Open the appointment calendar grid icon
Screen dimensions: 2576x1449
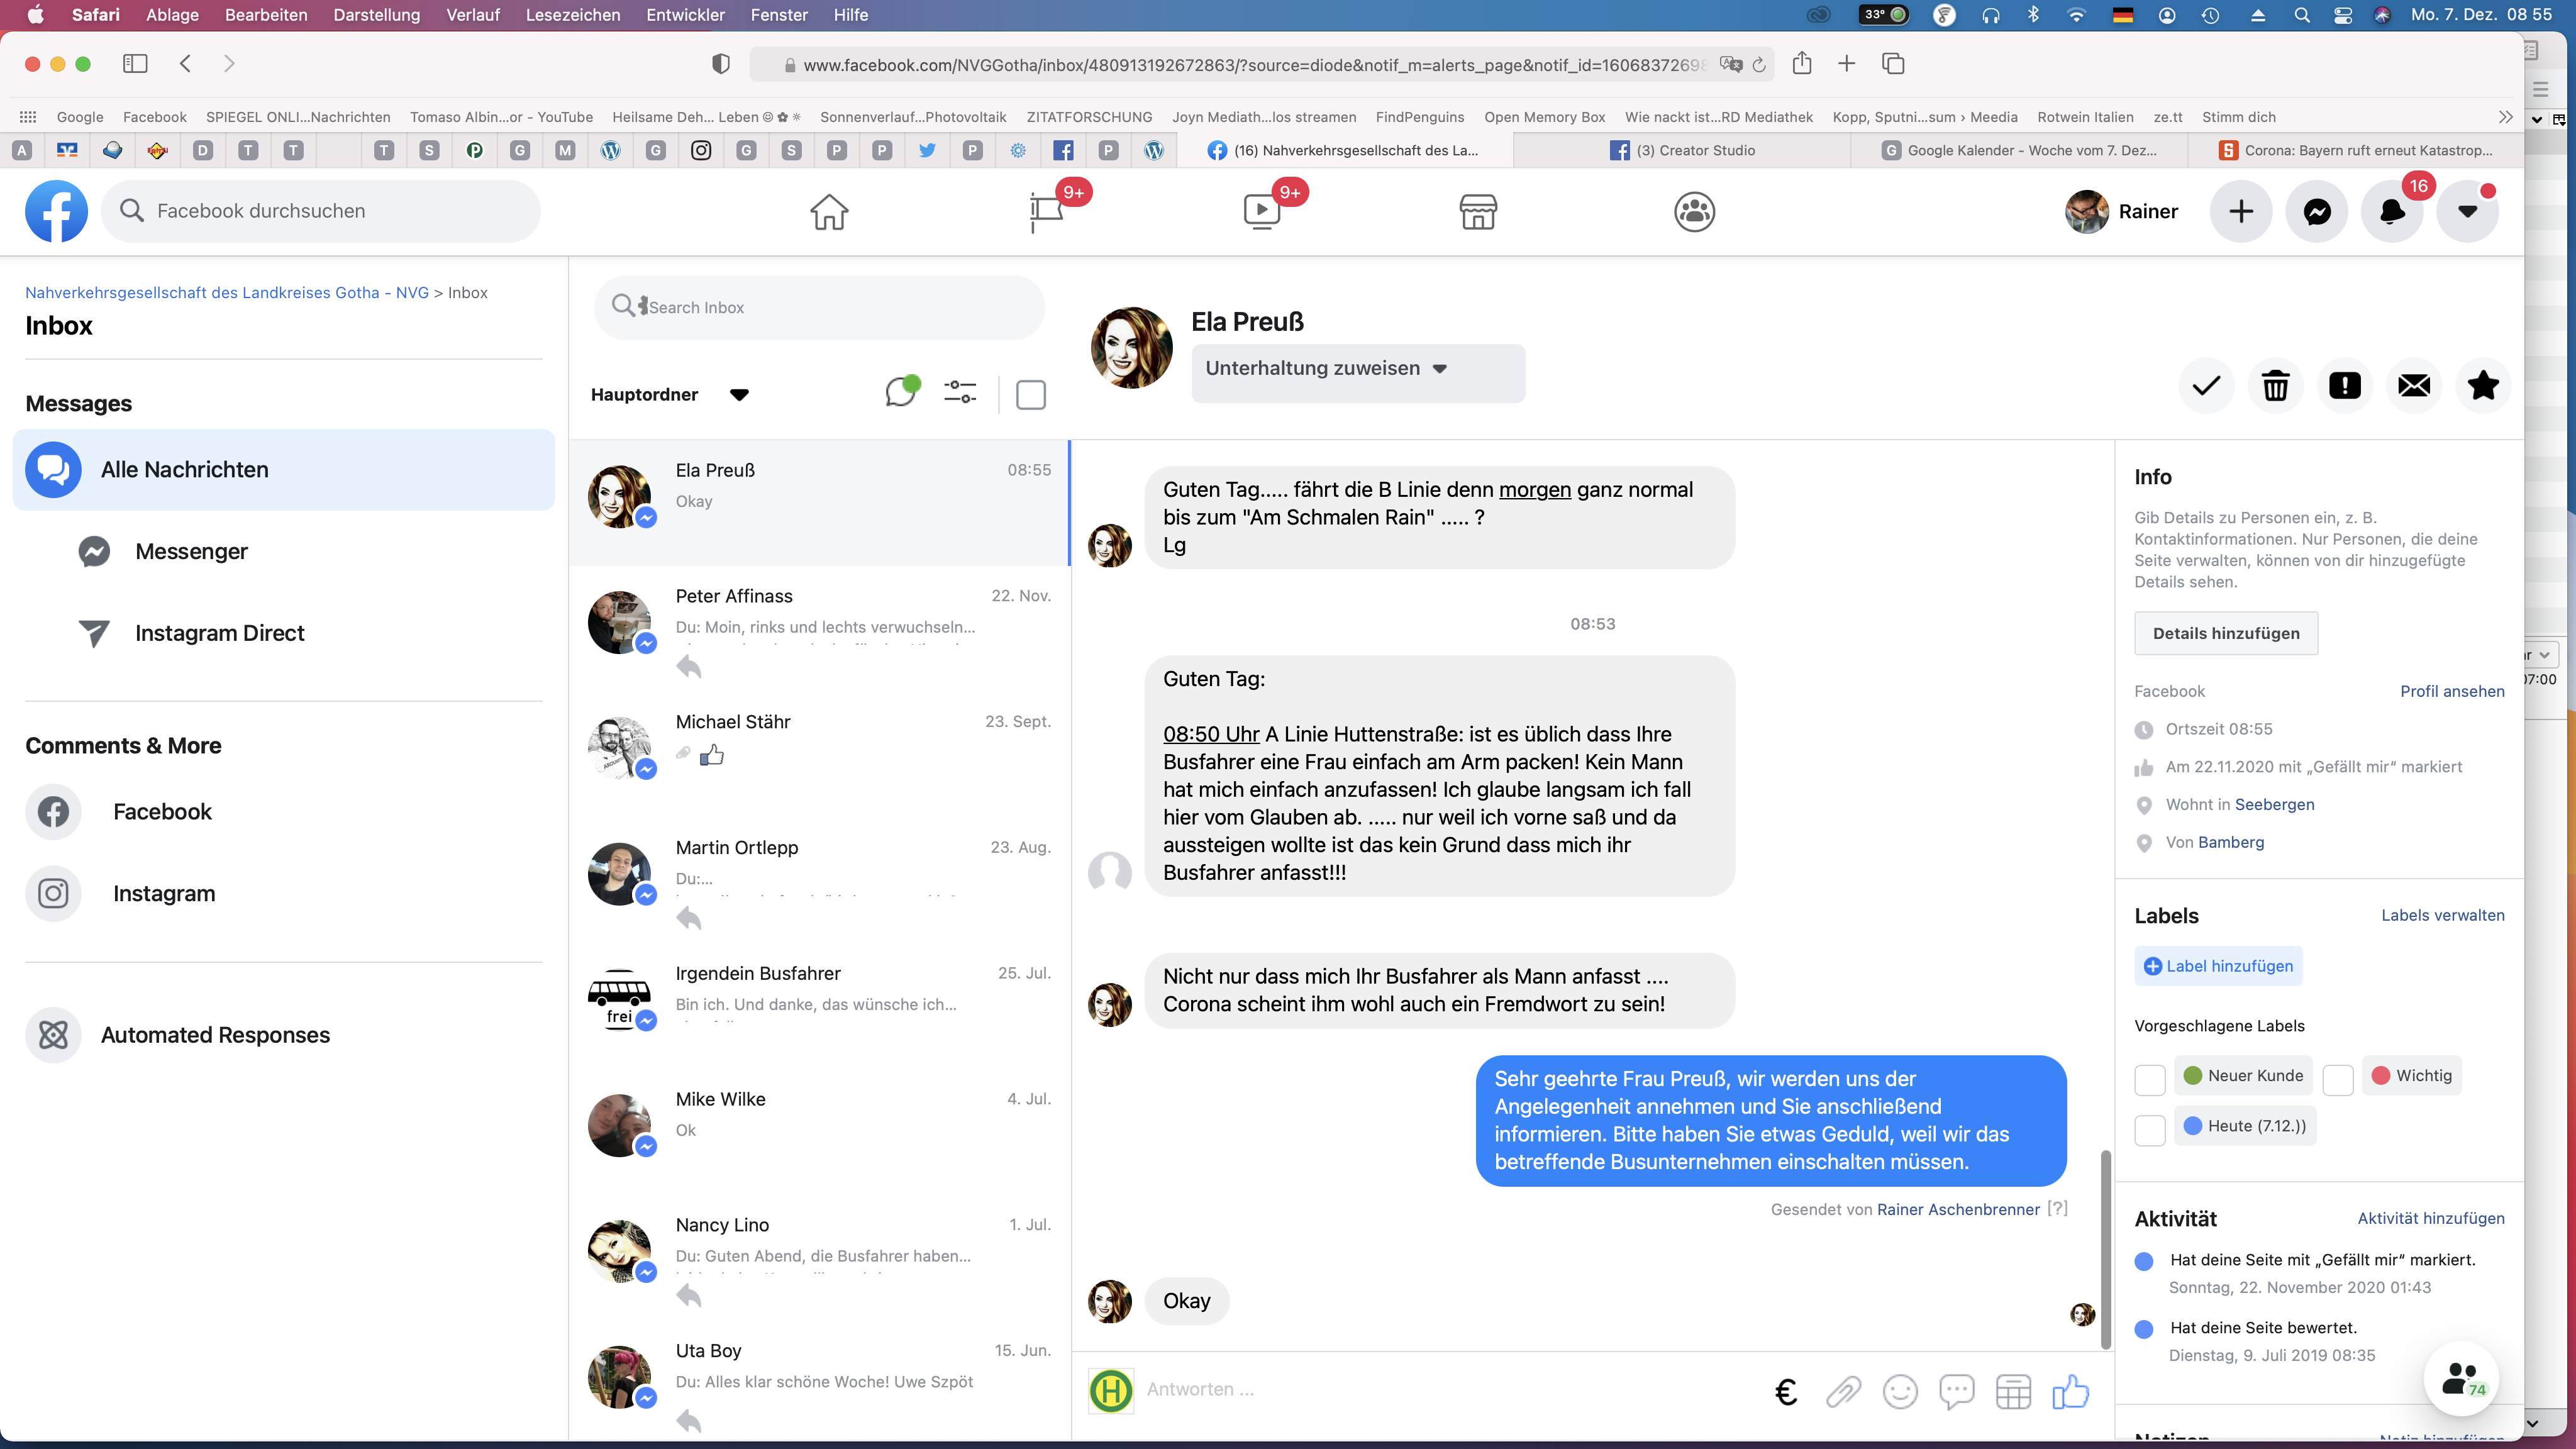click(2013, 1391)
